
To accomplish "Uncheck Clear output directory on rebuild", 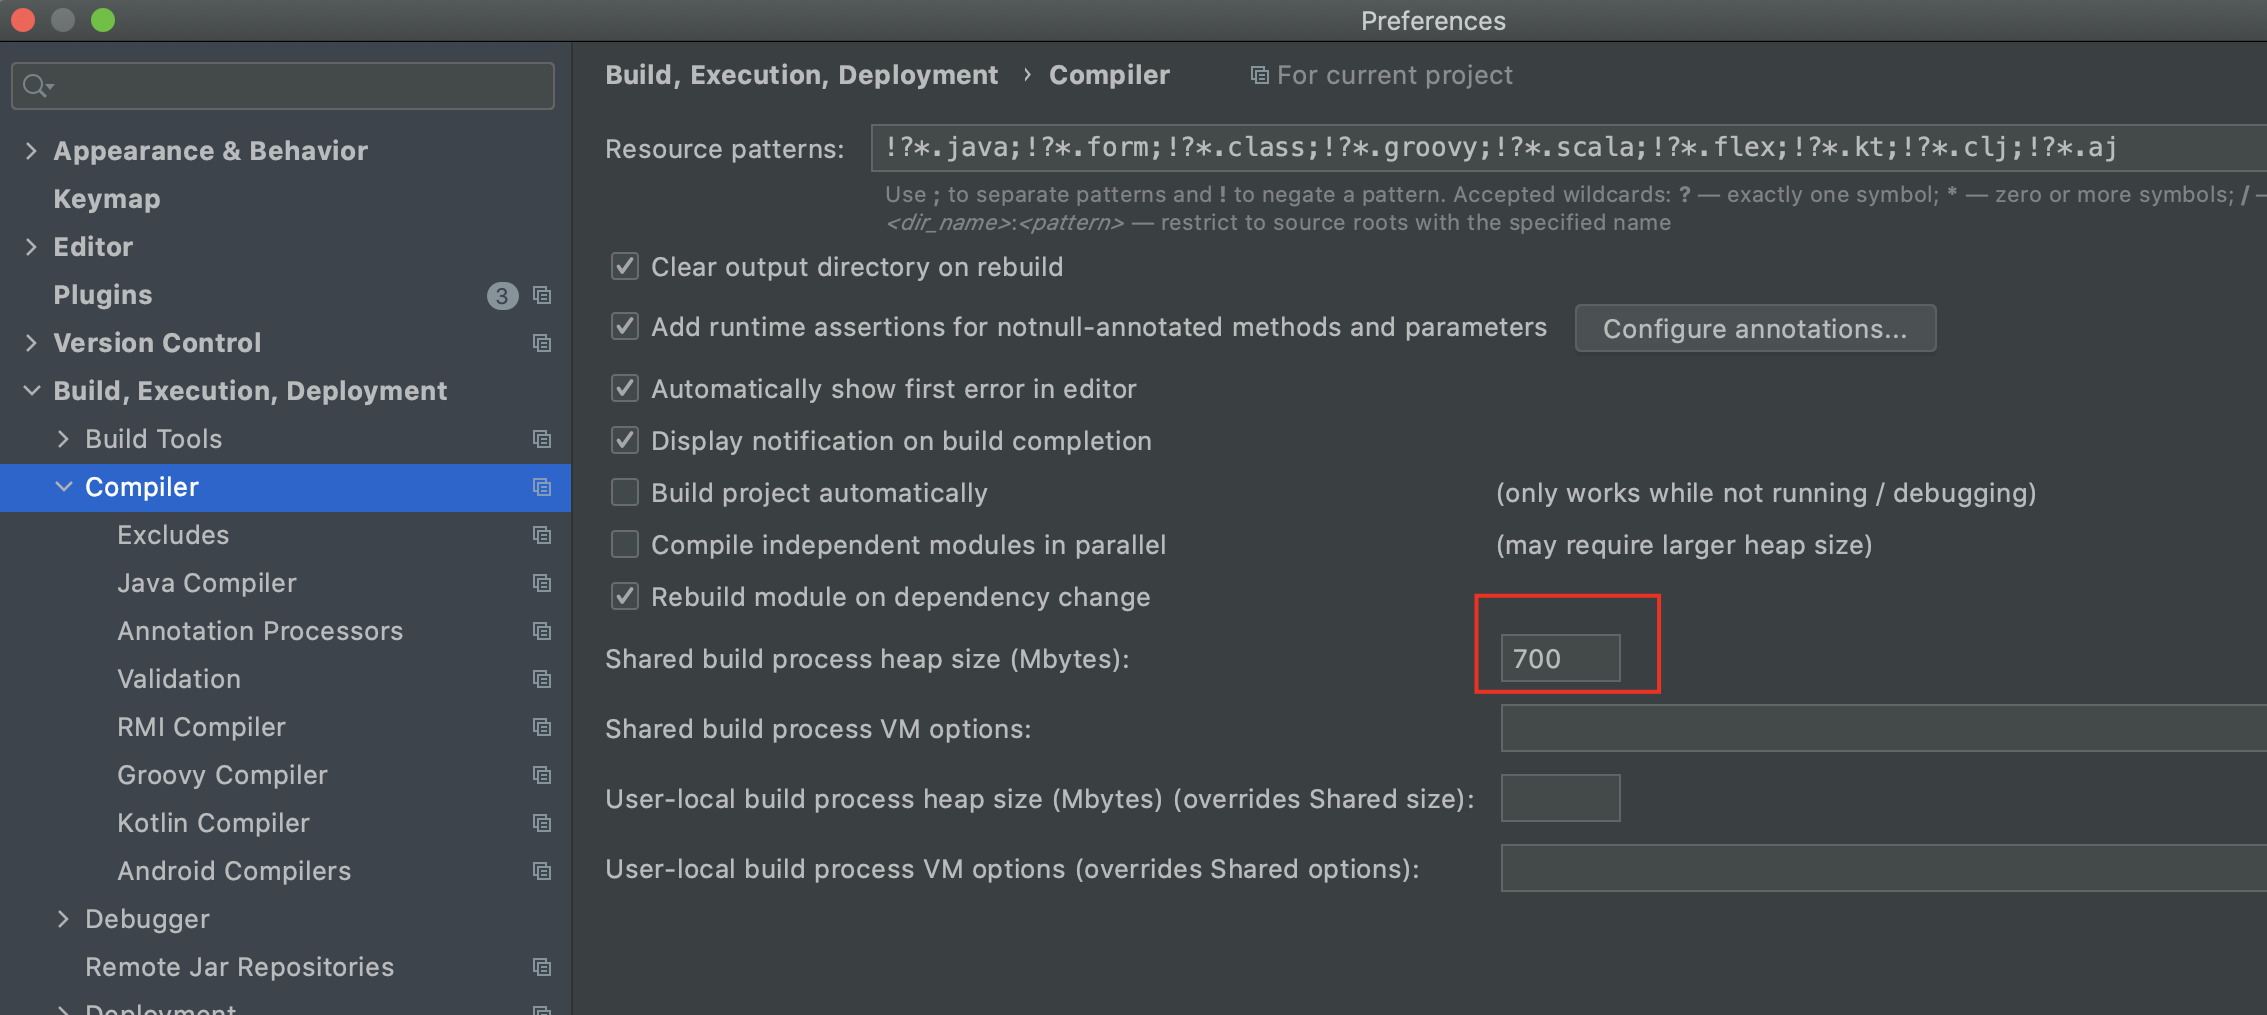I will click(x=625, y=266).
